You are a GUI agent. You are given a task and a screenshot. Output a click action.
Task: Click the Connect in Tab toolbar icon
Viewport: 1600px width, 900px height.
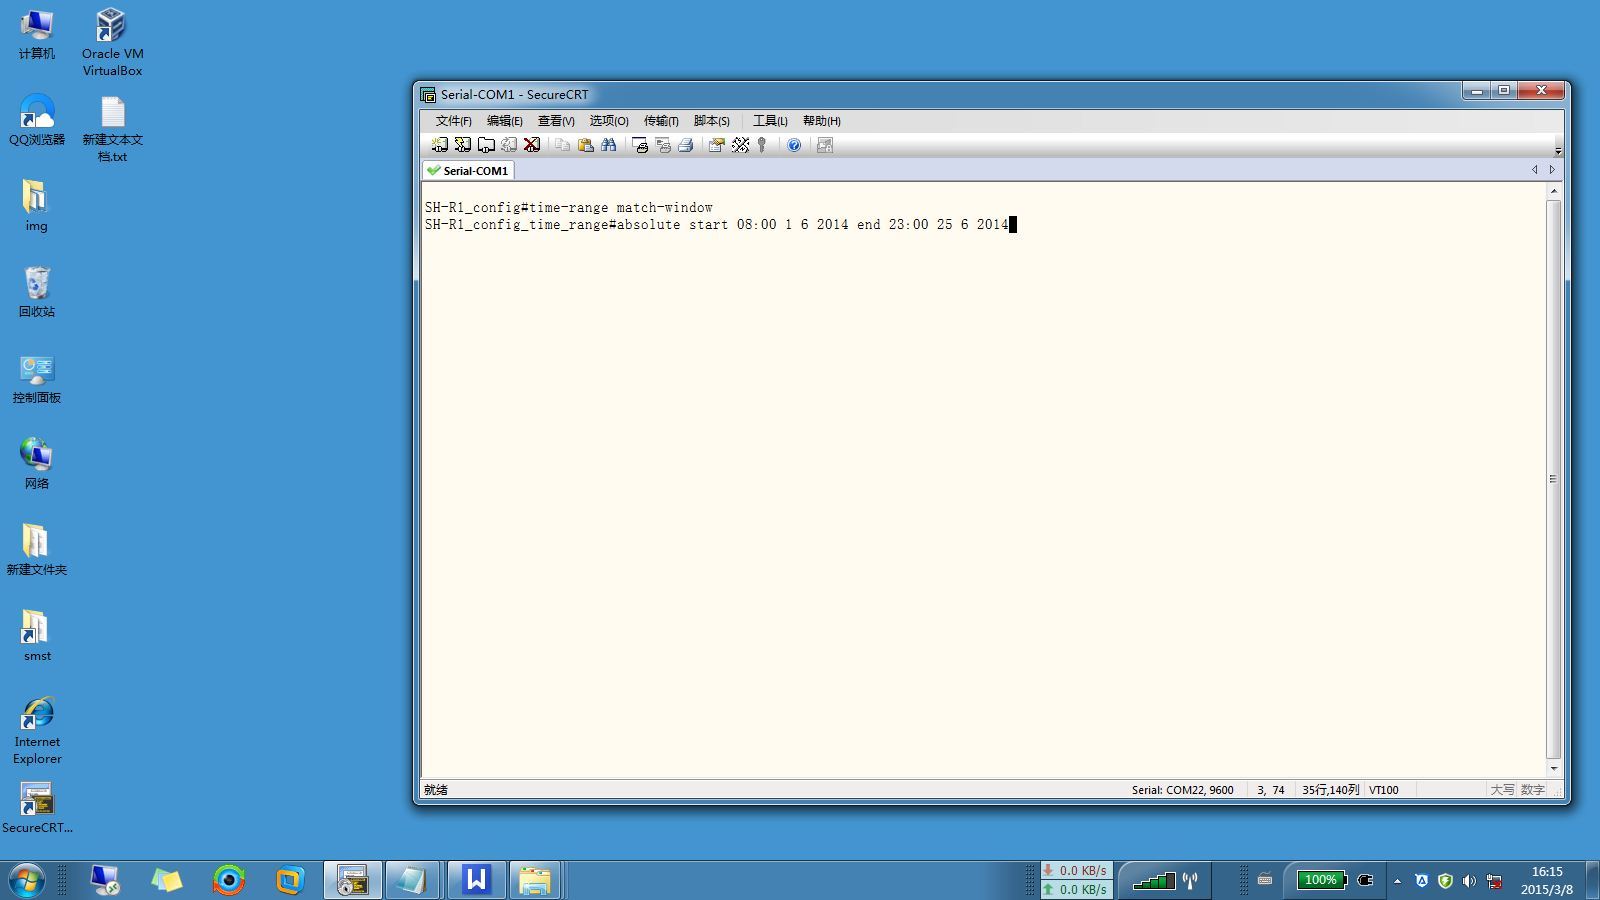pyautogui.click(x=486, y=145)
